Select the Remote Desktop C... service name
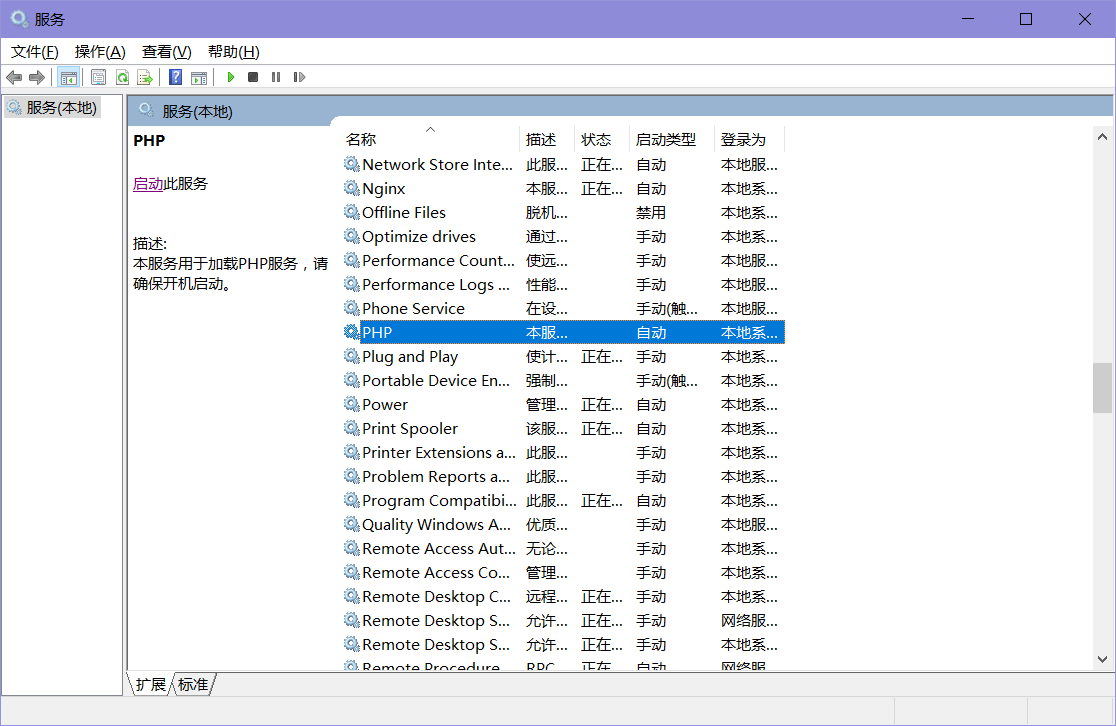The image size is (1116, 726). [x=436, y=596]
